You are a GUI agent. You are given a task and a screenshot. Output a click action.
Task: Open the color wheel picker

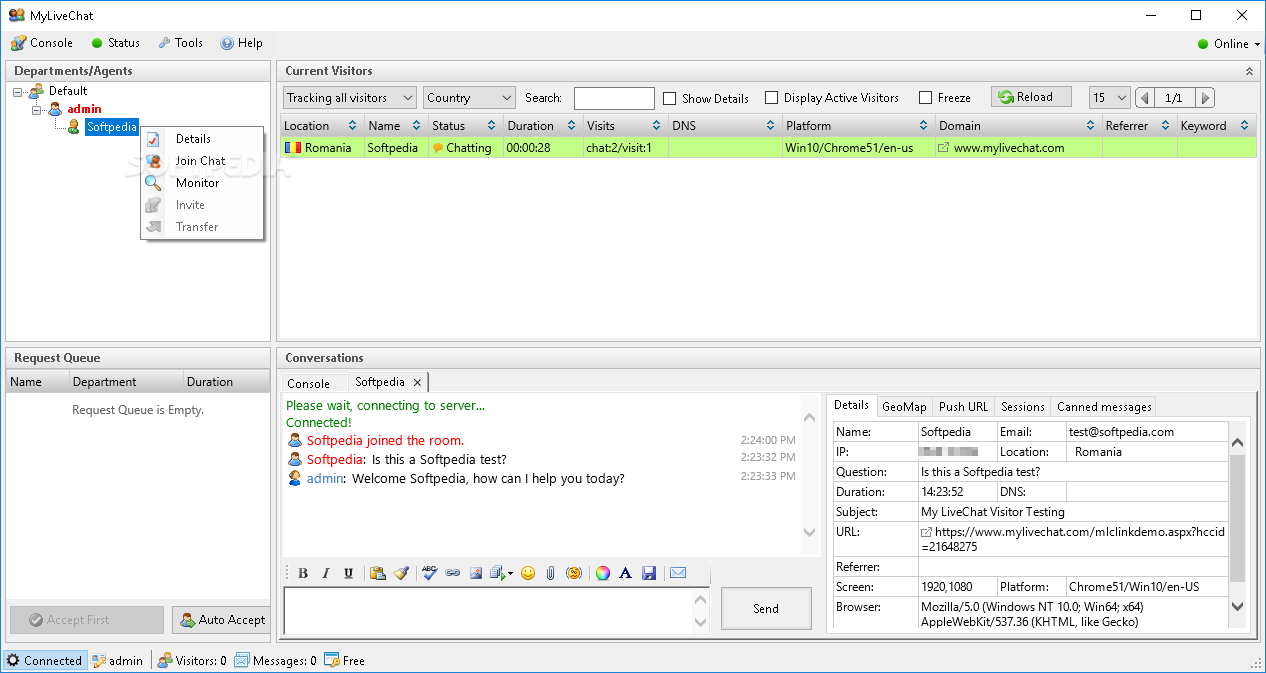pyautogui.click(x=603, y=573)
